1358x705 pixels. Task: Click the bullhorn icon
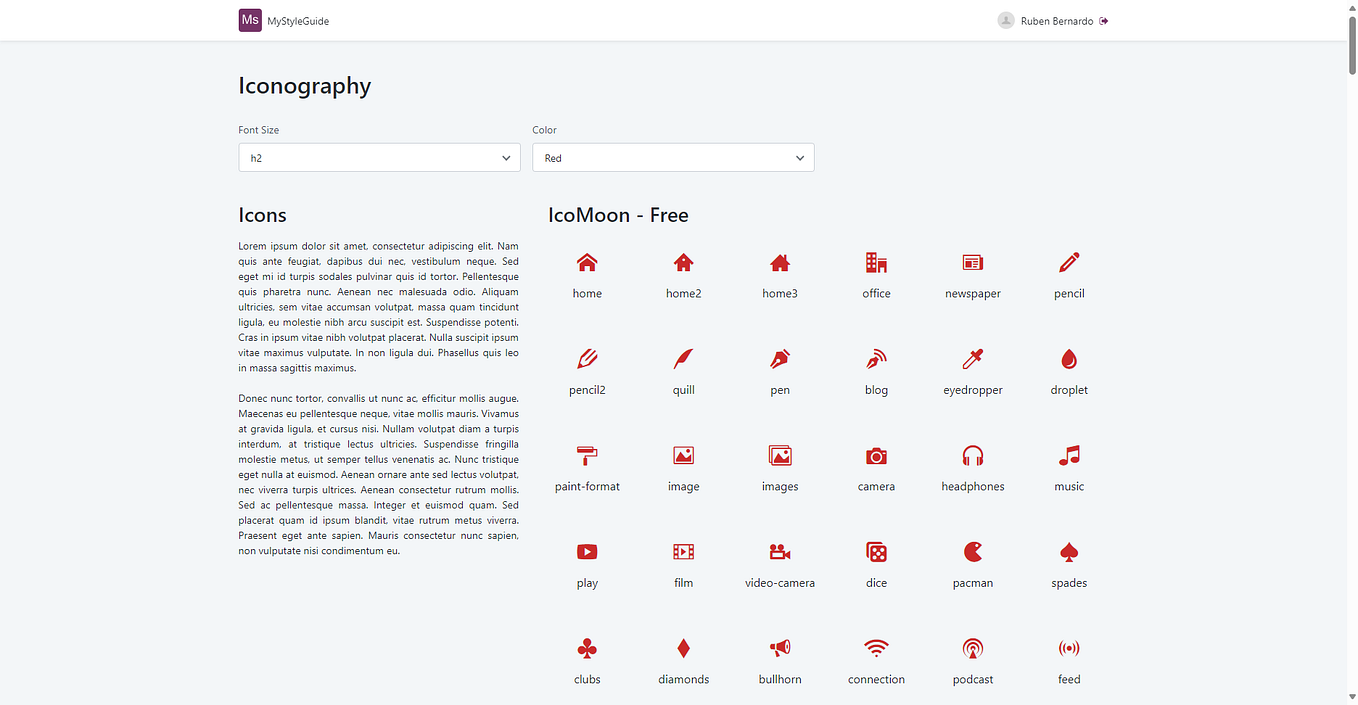(x=780, y=648)
